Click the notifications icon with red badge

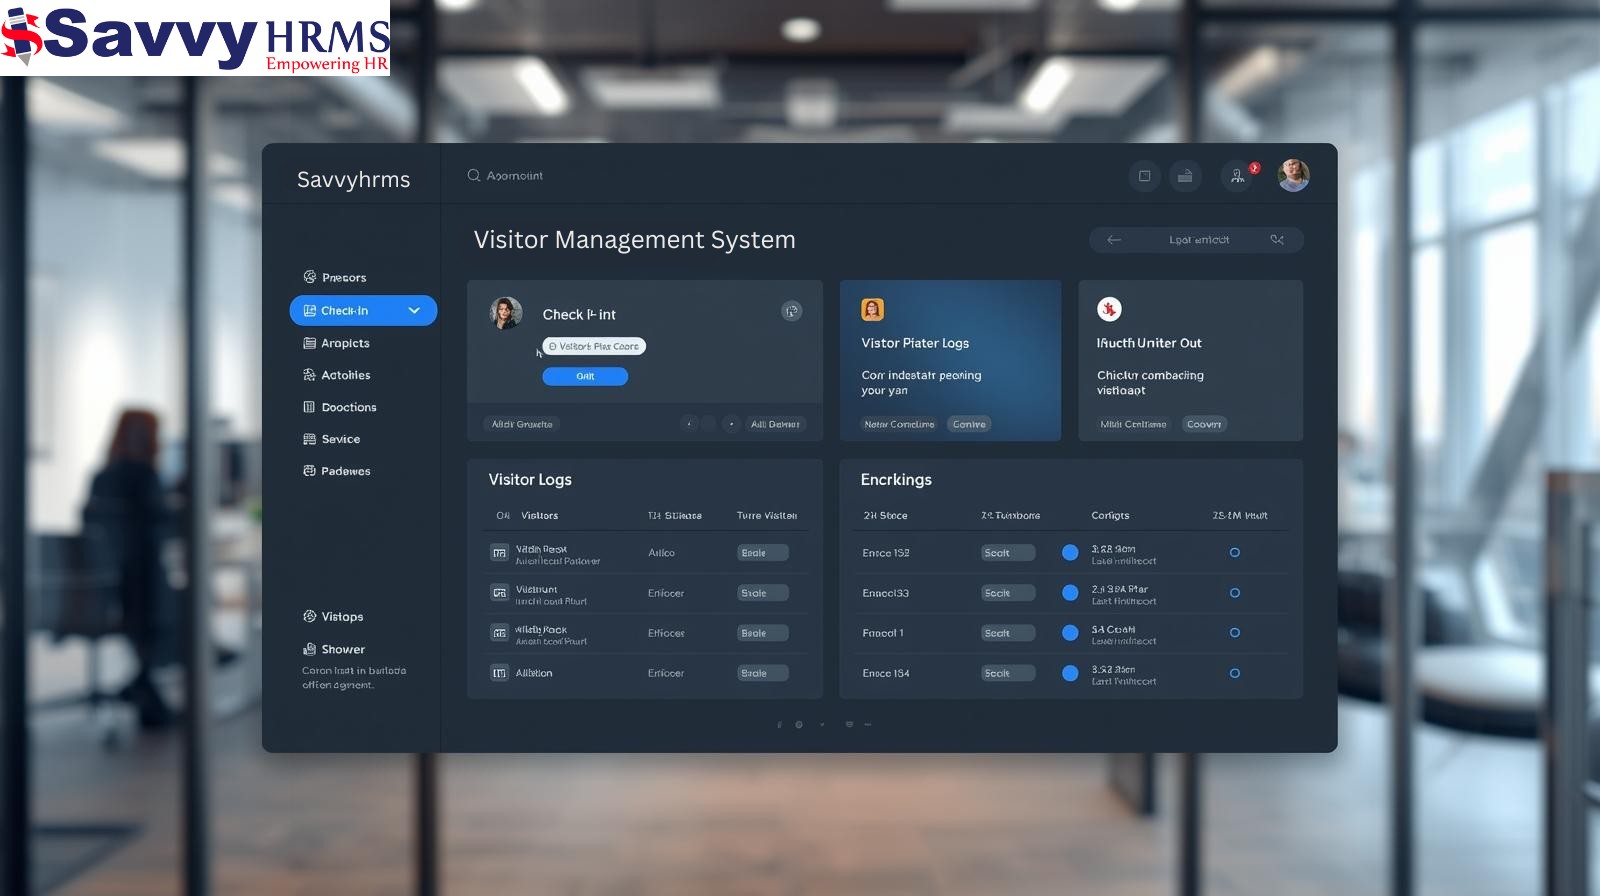(1238, 176)
